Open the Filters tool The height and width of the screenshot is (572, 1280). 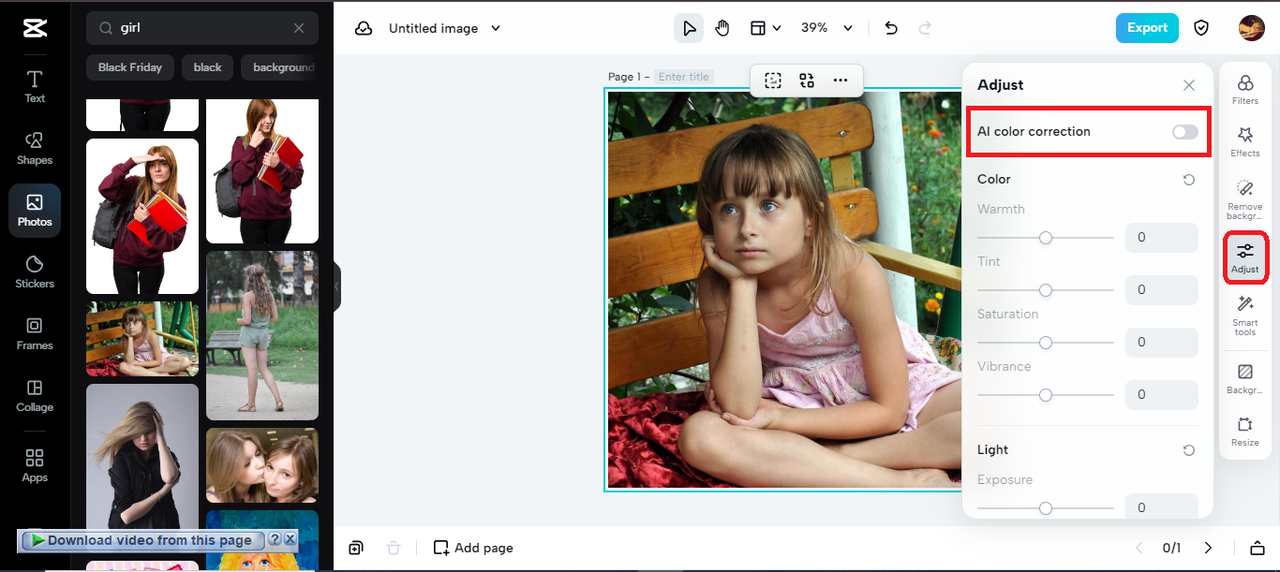[x=1245, y=88]
